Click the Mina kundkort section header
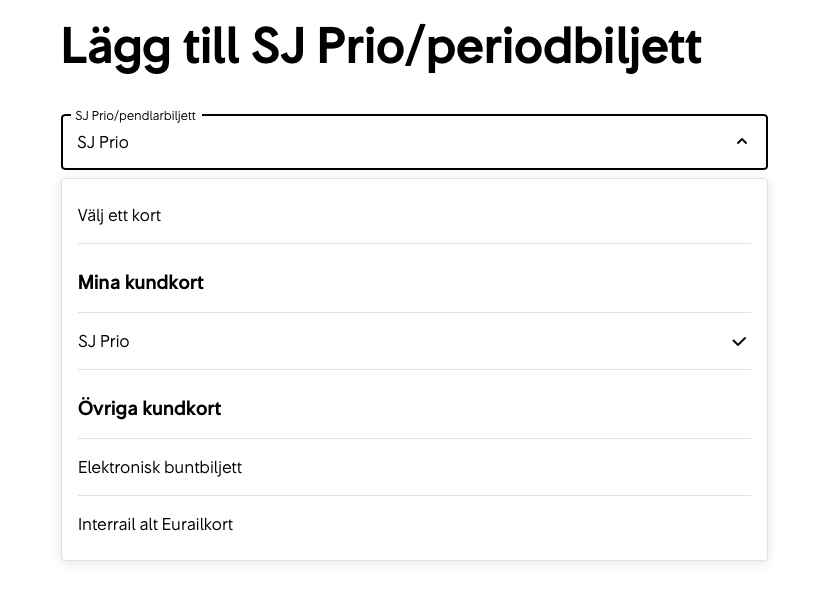 pyautogui.click(x=141, y=282)
